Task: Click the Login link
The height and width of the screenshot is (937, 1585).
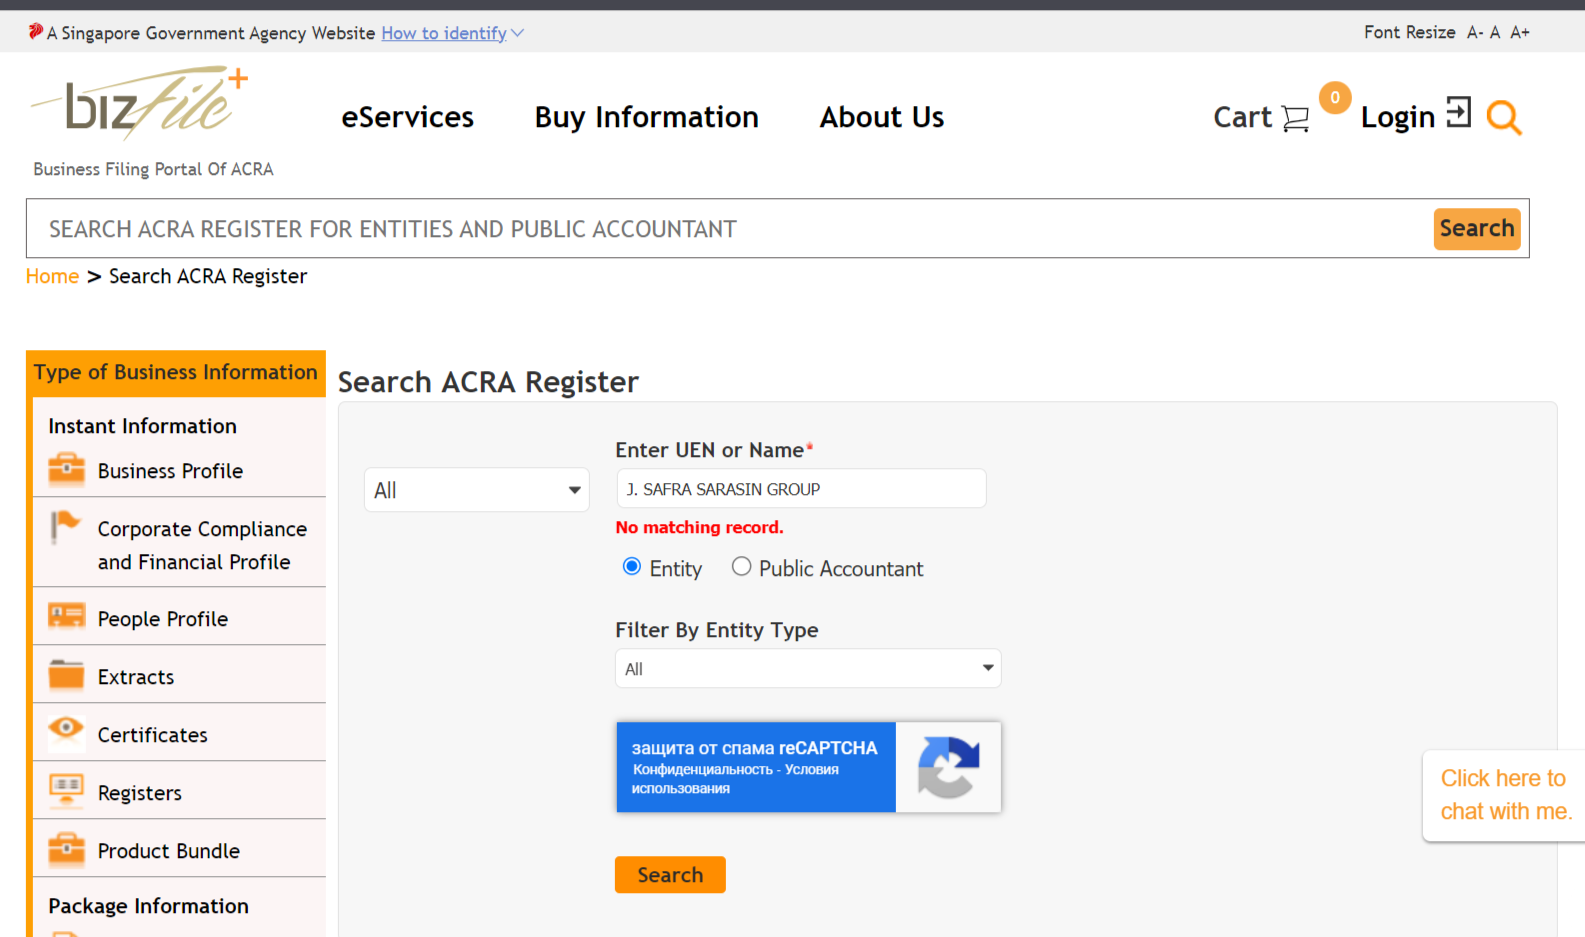Action: coord(1398,117)
